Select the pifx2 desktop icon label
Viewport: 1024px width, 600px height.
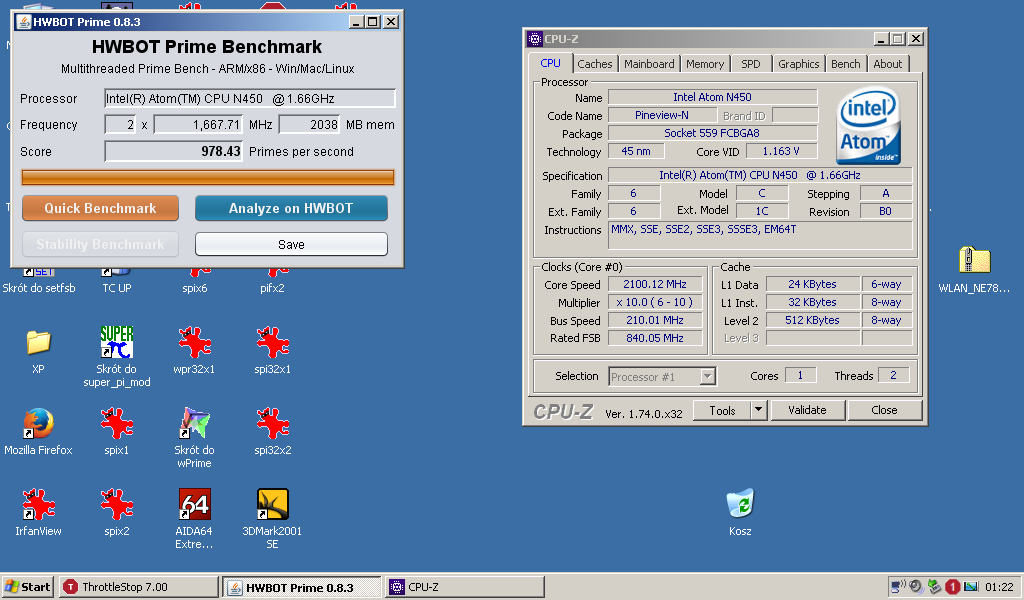[272, 288]
